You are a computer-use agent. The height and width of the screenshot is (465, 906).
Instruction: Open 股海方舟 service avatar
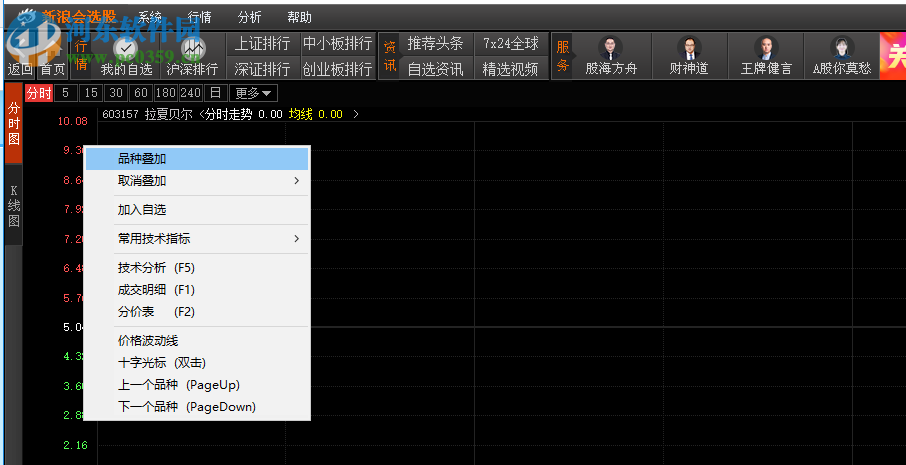tap(610, 49)
